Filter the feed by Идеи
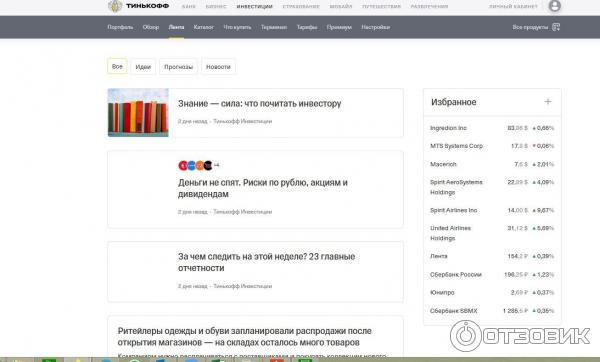 (x=143, y=67)
